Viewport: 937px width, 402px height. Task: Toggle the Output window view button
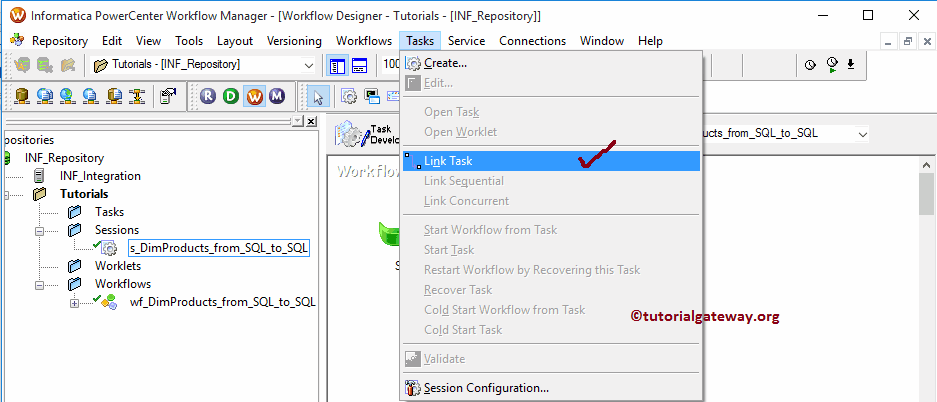359,65
